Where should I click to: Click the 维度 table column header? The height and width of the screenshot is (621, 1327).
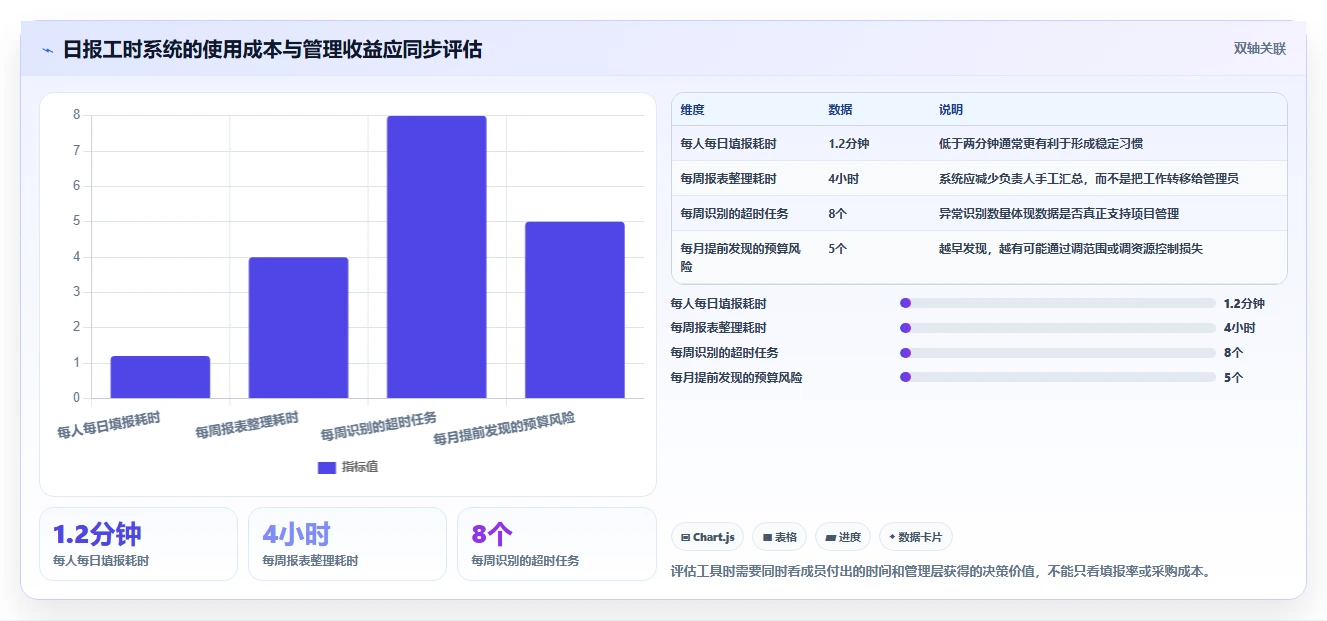(x=692, y=110)
